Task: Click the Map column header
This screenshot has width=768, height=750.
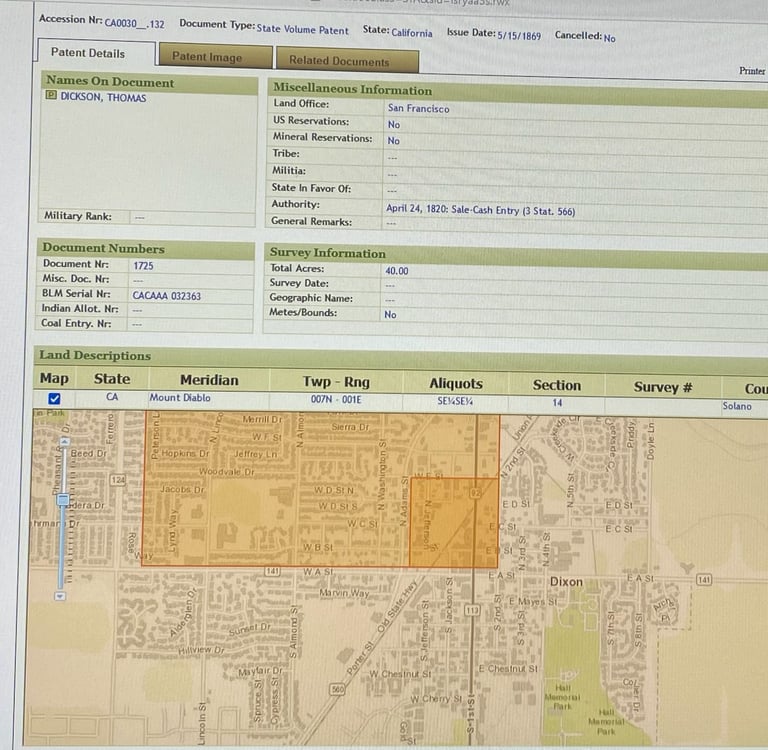Action: click(x=54, y=378)
